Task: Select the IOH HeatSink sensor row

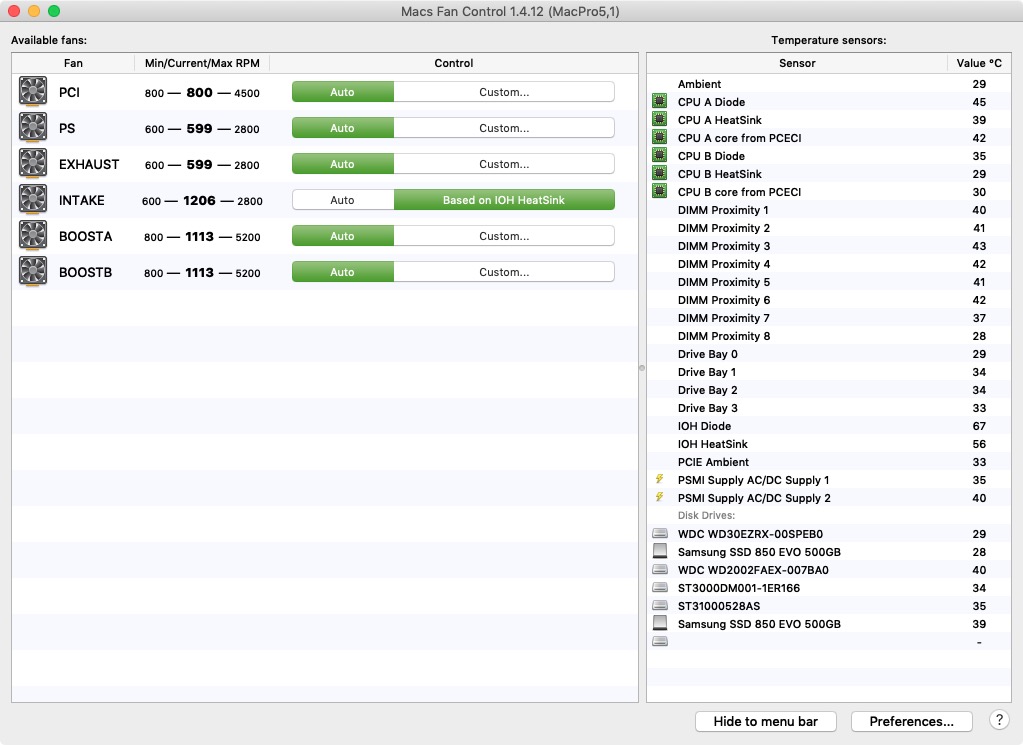Action: 829,444
